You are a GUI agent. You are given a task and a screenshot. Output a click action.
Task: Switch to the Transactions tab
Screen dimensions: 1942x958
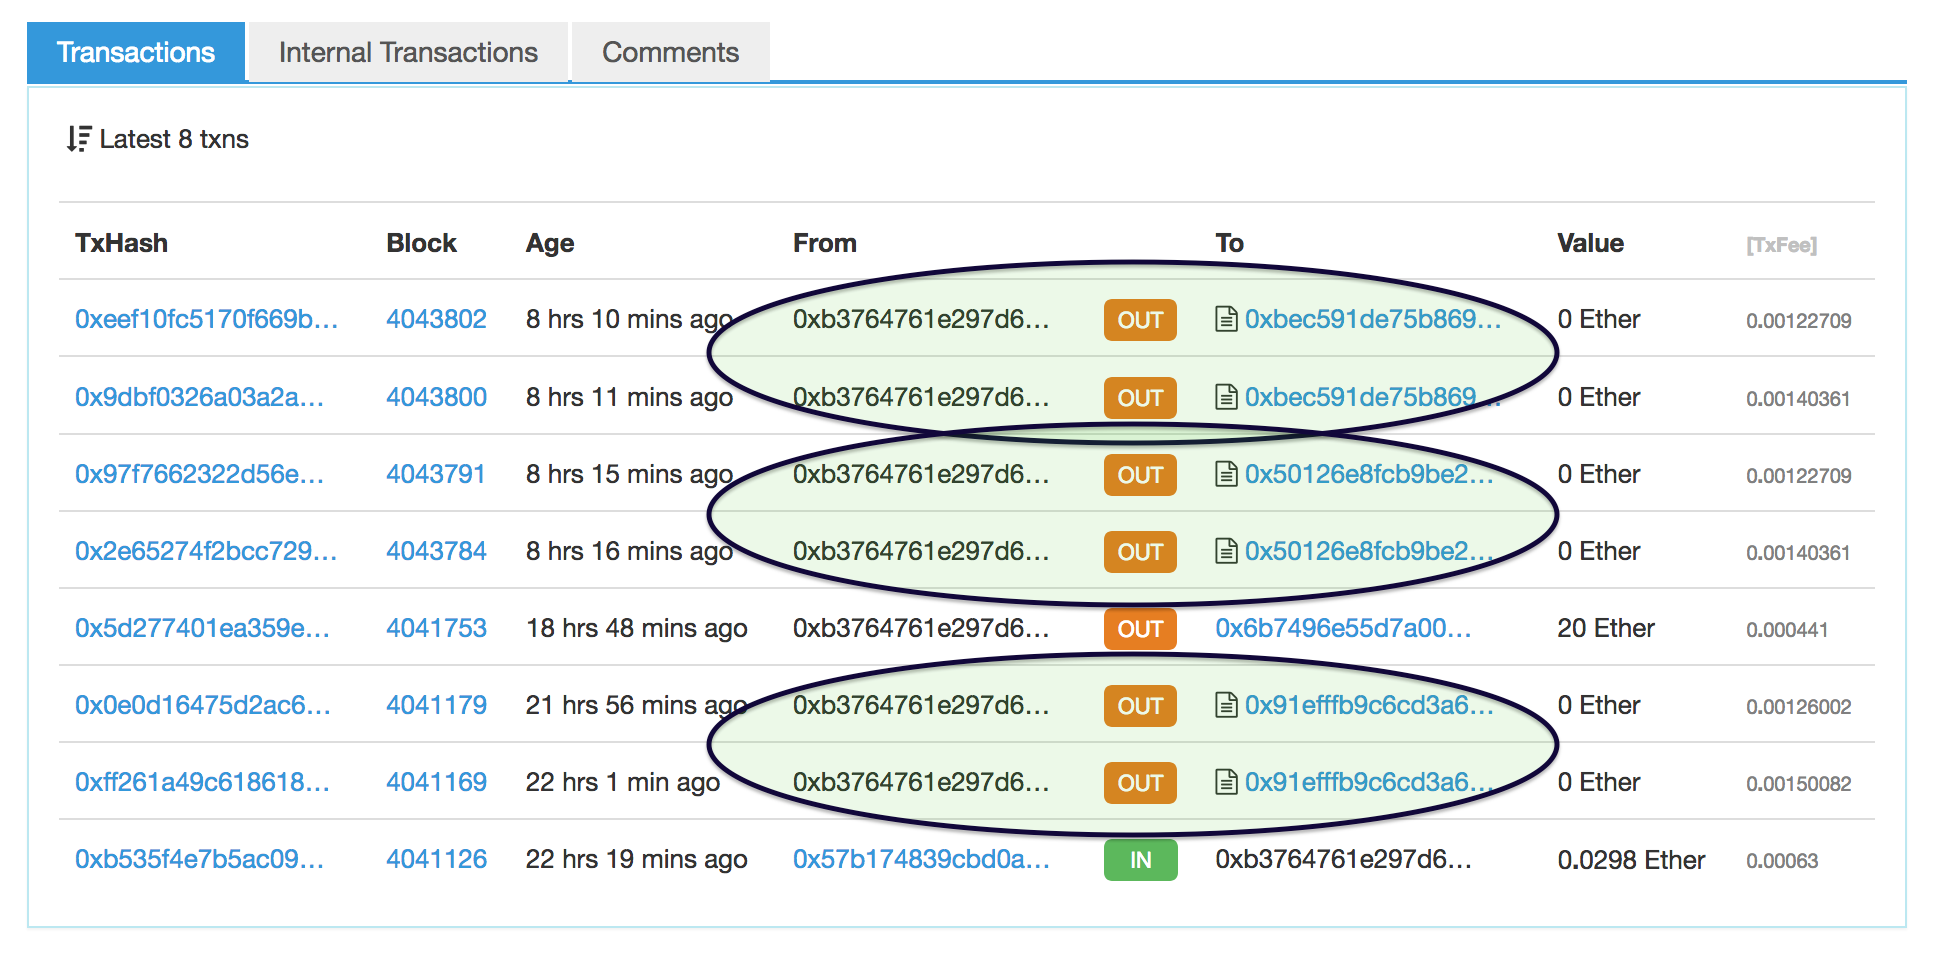(136, 52)
